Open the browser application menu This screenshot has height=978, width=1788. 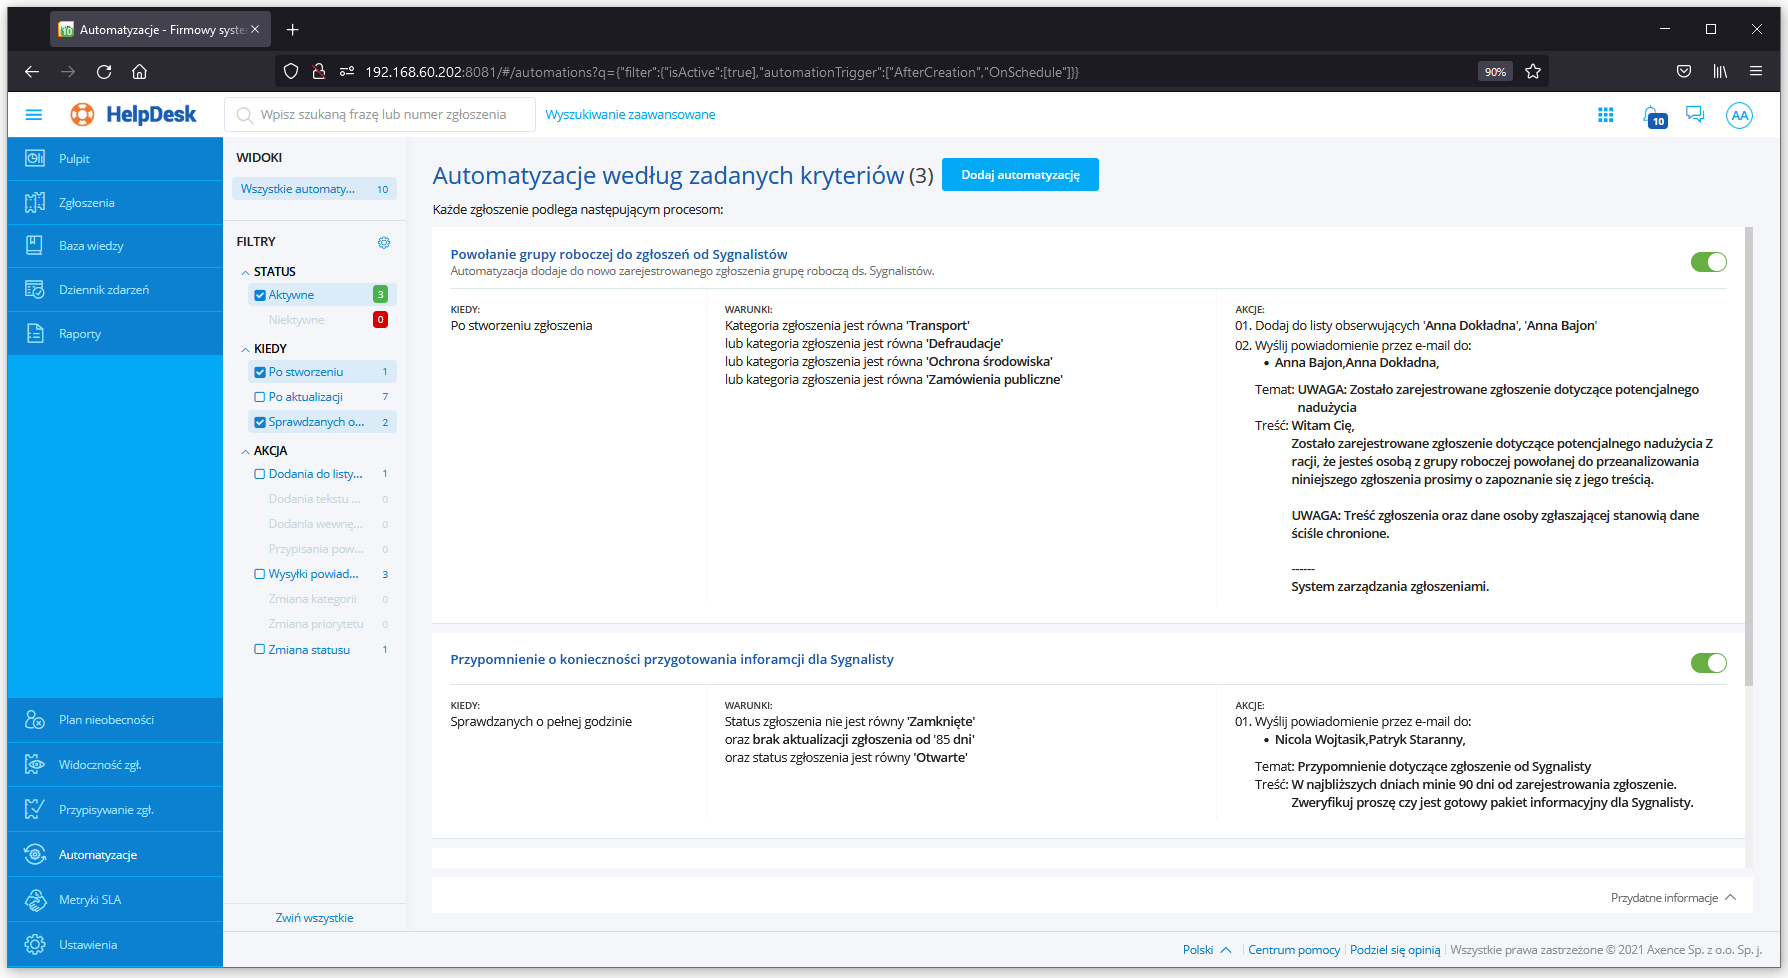[1756, 71]
